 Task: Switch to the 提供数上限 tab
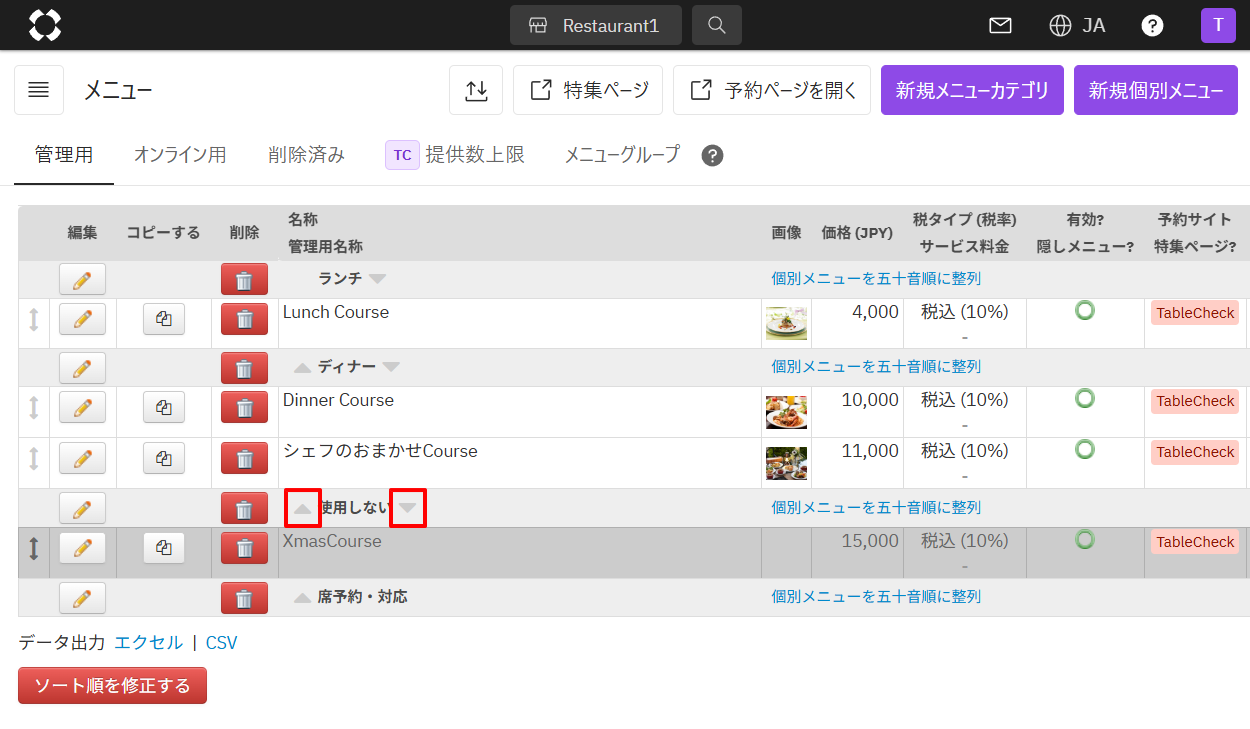[x=455, y=155]
